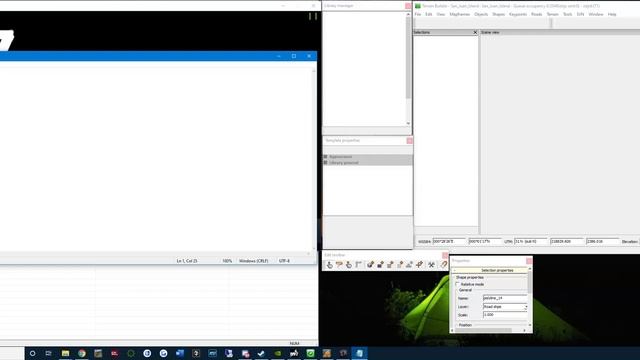Click Cortana circle on Windows taskbar
The height and width of the screenshot is (360, 640).
33,353
